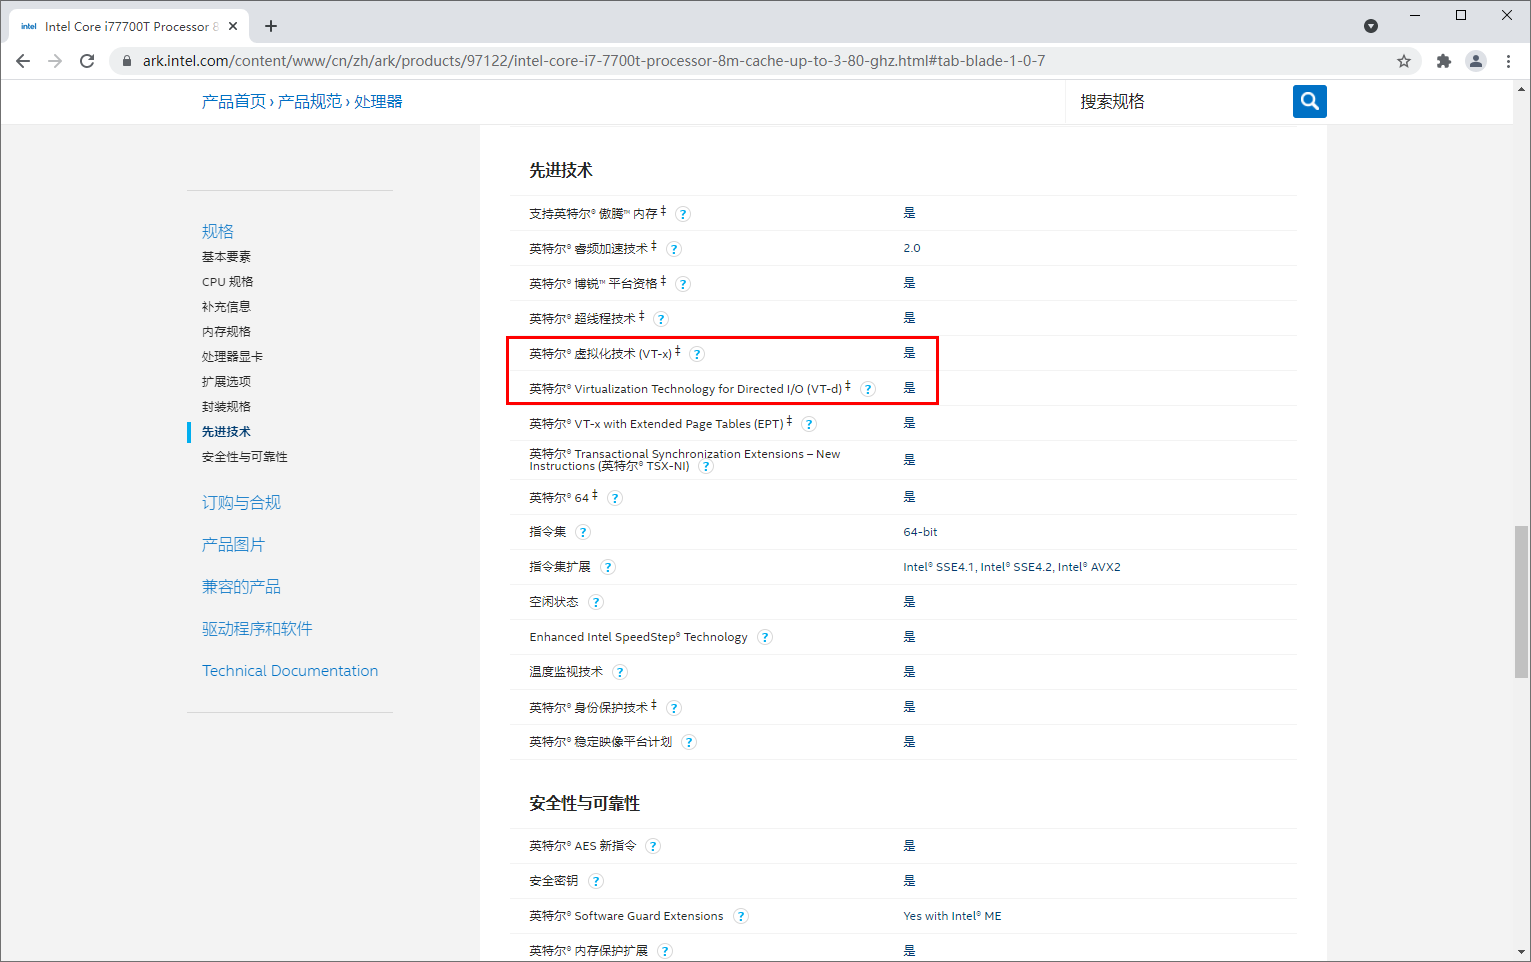This screenshot has height=962, width=1531.
Task: Open help icon for 博锐 平台资格 row
Action: click(683, 284)
